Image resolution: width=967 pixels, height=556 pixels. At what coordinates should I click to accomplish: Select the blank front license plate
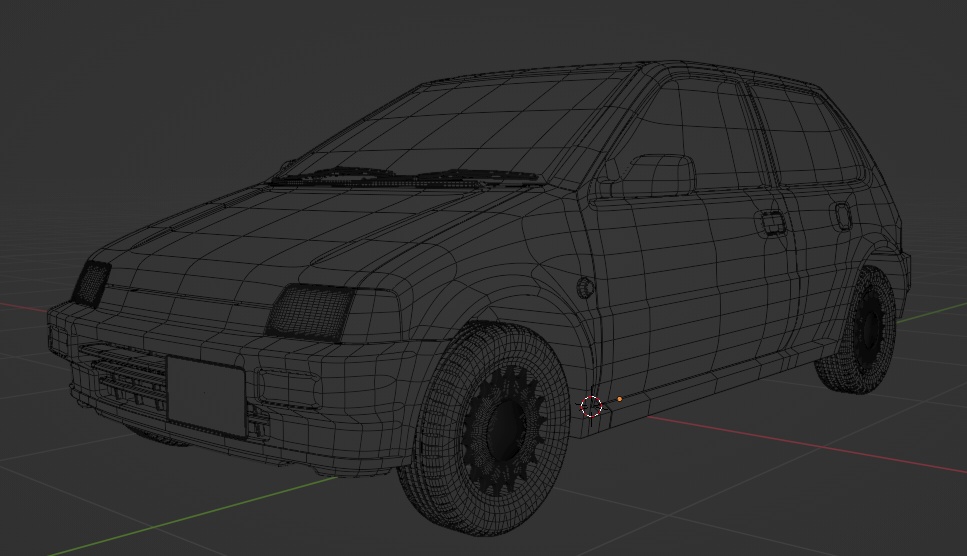(x=206, y=396)
